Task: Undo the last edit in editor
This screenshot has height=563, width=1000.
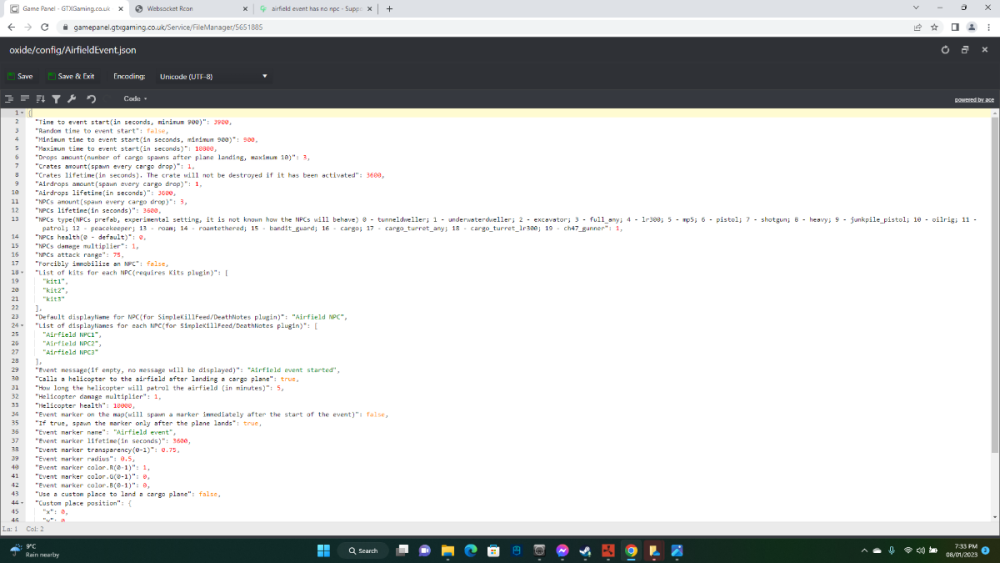Action: click(x=91, y=99)
